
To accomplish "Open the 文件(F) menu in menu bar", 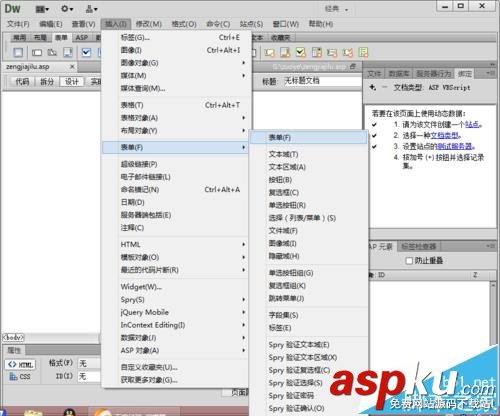I will [18, 24].
